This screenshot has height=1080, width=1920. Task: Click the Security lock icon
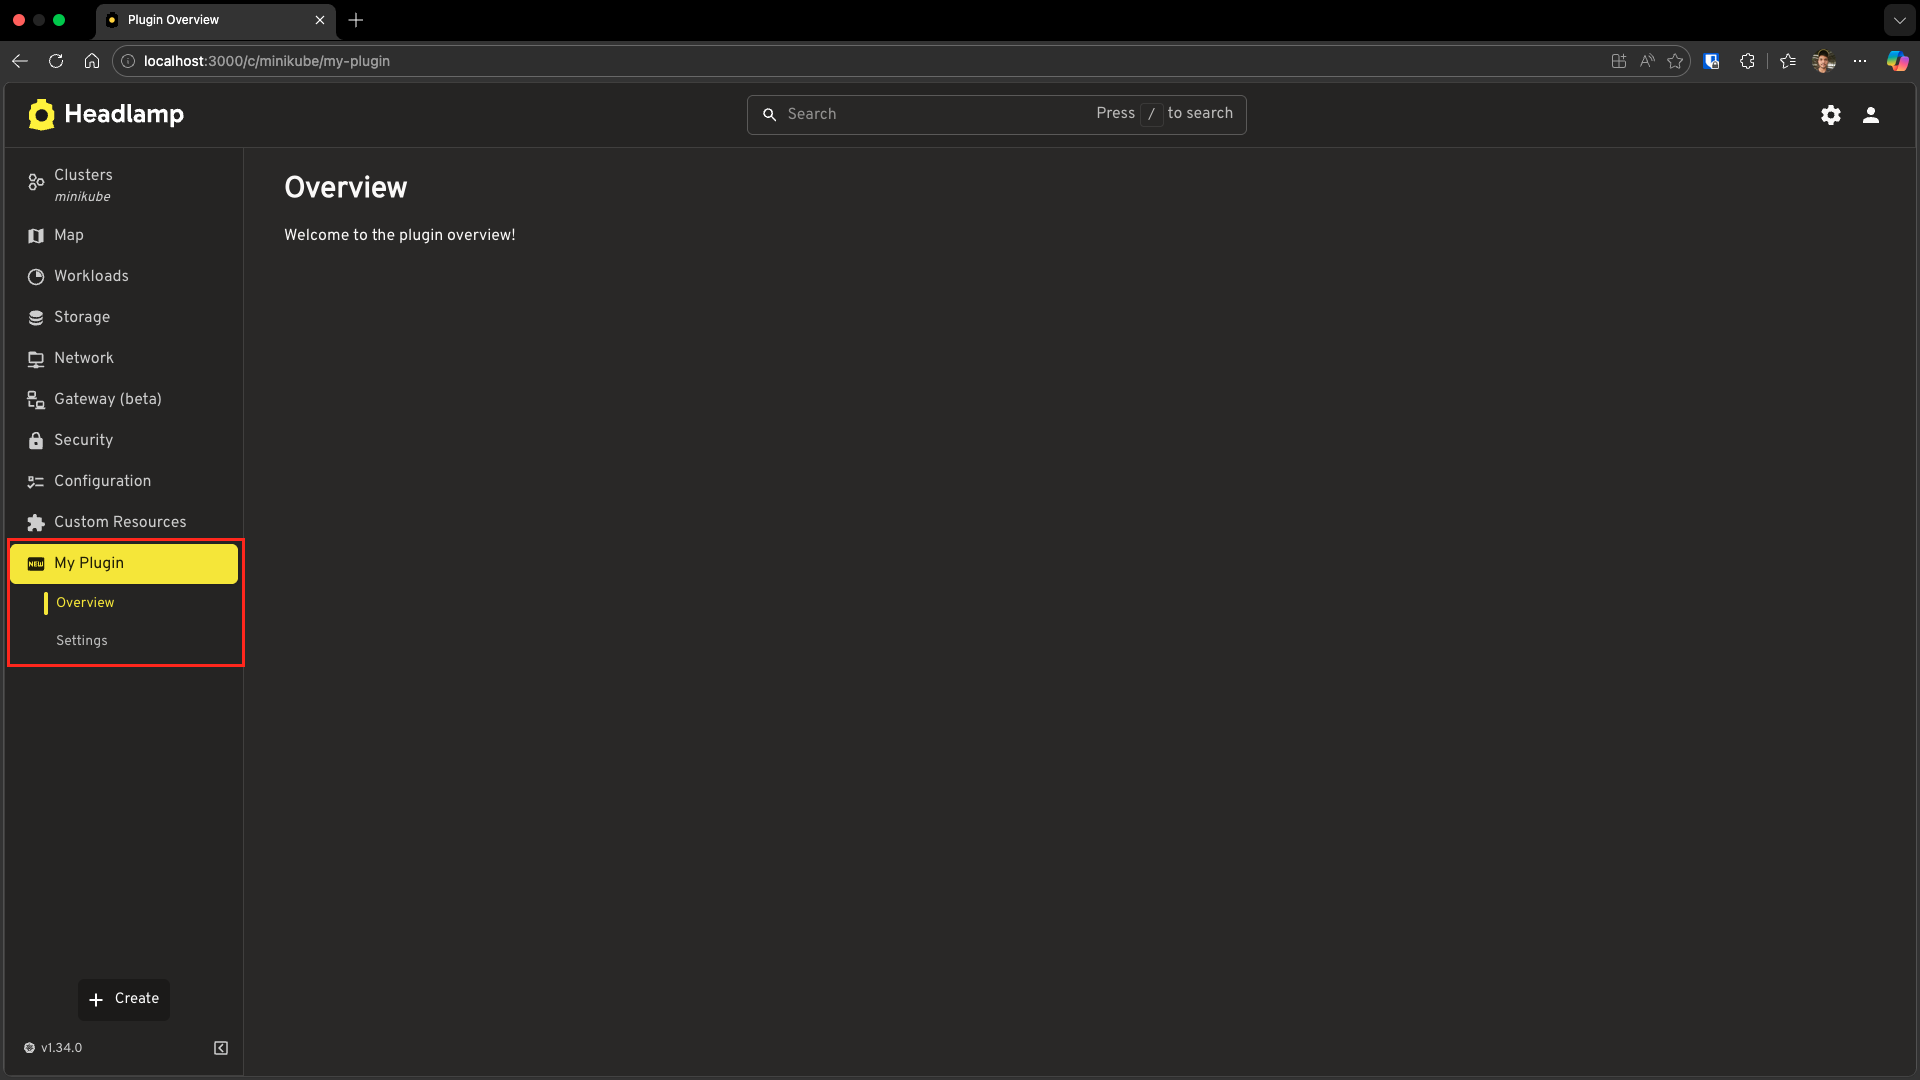coord(35,440)
